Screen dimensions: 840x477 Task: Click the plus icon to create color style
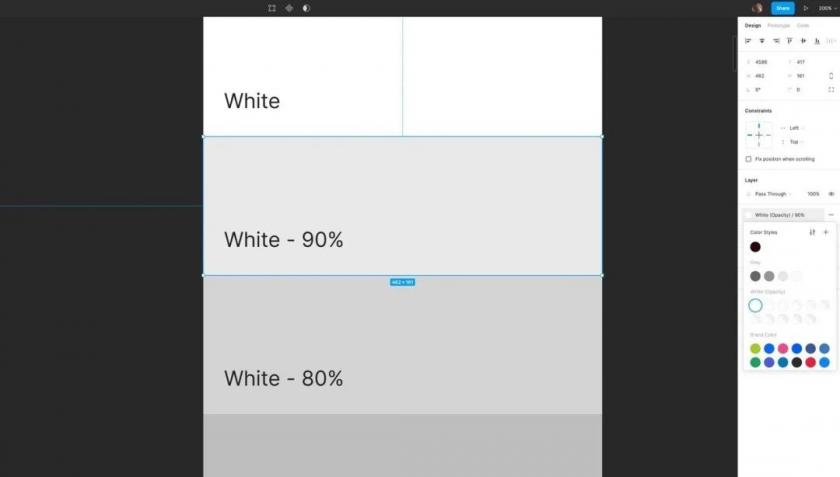point(826,232)
